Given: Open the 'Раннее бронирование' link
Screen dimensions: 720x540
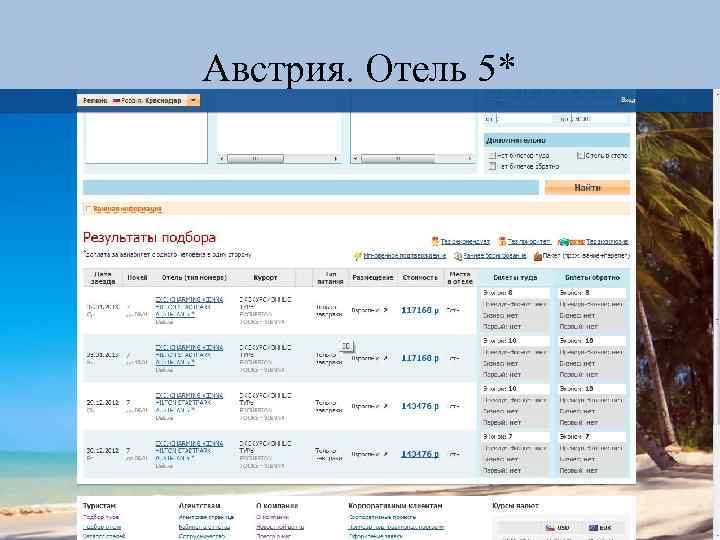Looking at the screenshot, I should tap(495, 256).
